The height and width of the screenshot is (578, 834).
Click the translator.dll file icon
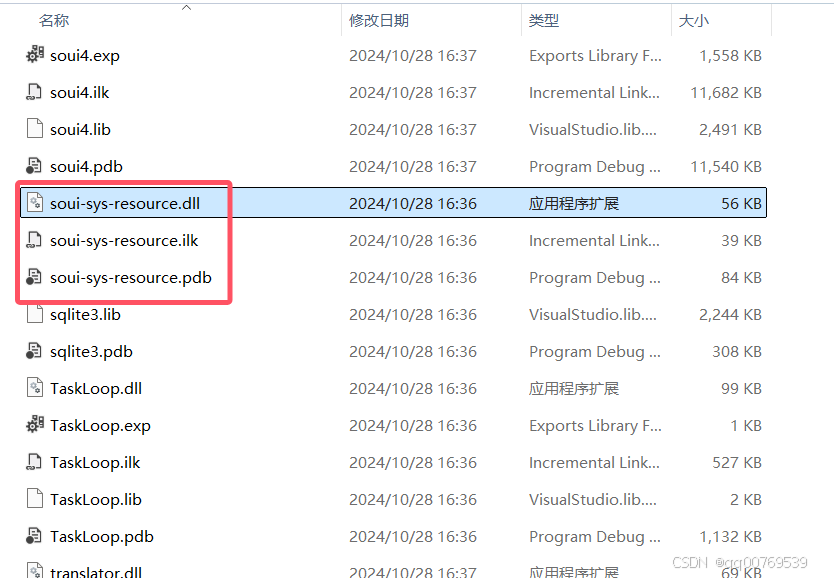33,571
